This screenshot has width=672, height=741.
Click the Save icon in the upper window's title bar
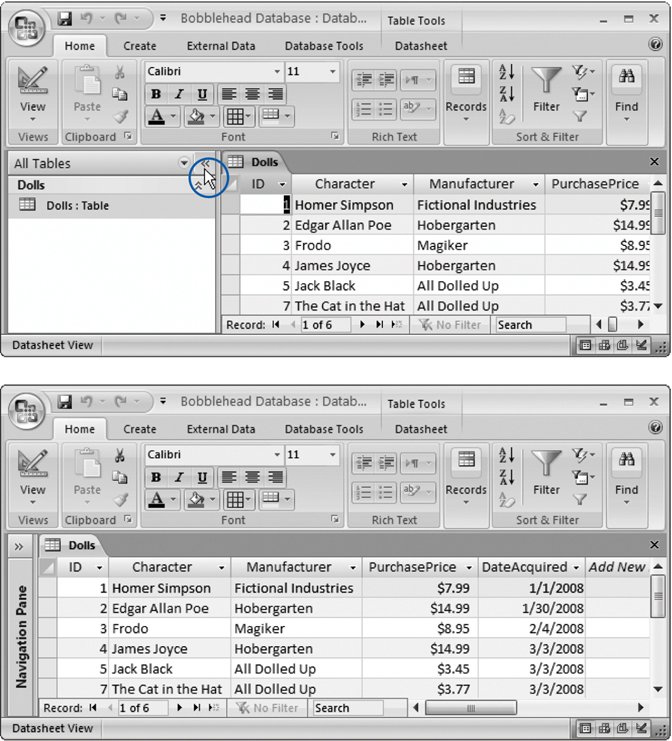tap(65, 19)
